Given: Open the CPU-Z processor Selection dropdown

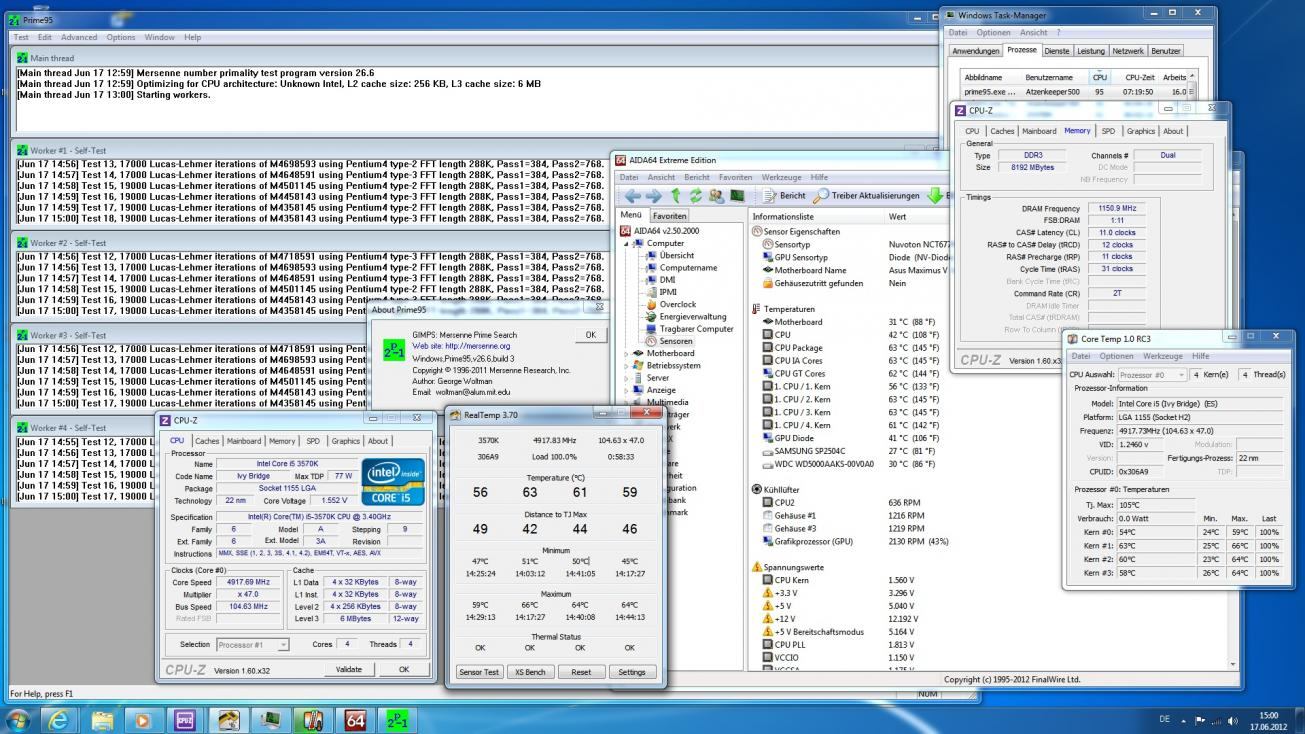Looking at the screenshot, I should click(x=253, y=645).
